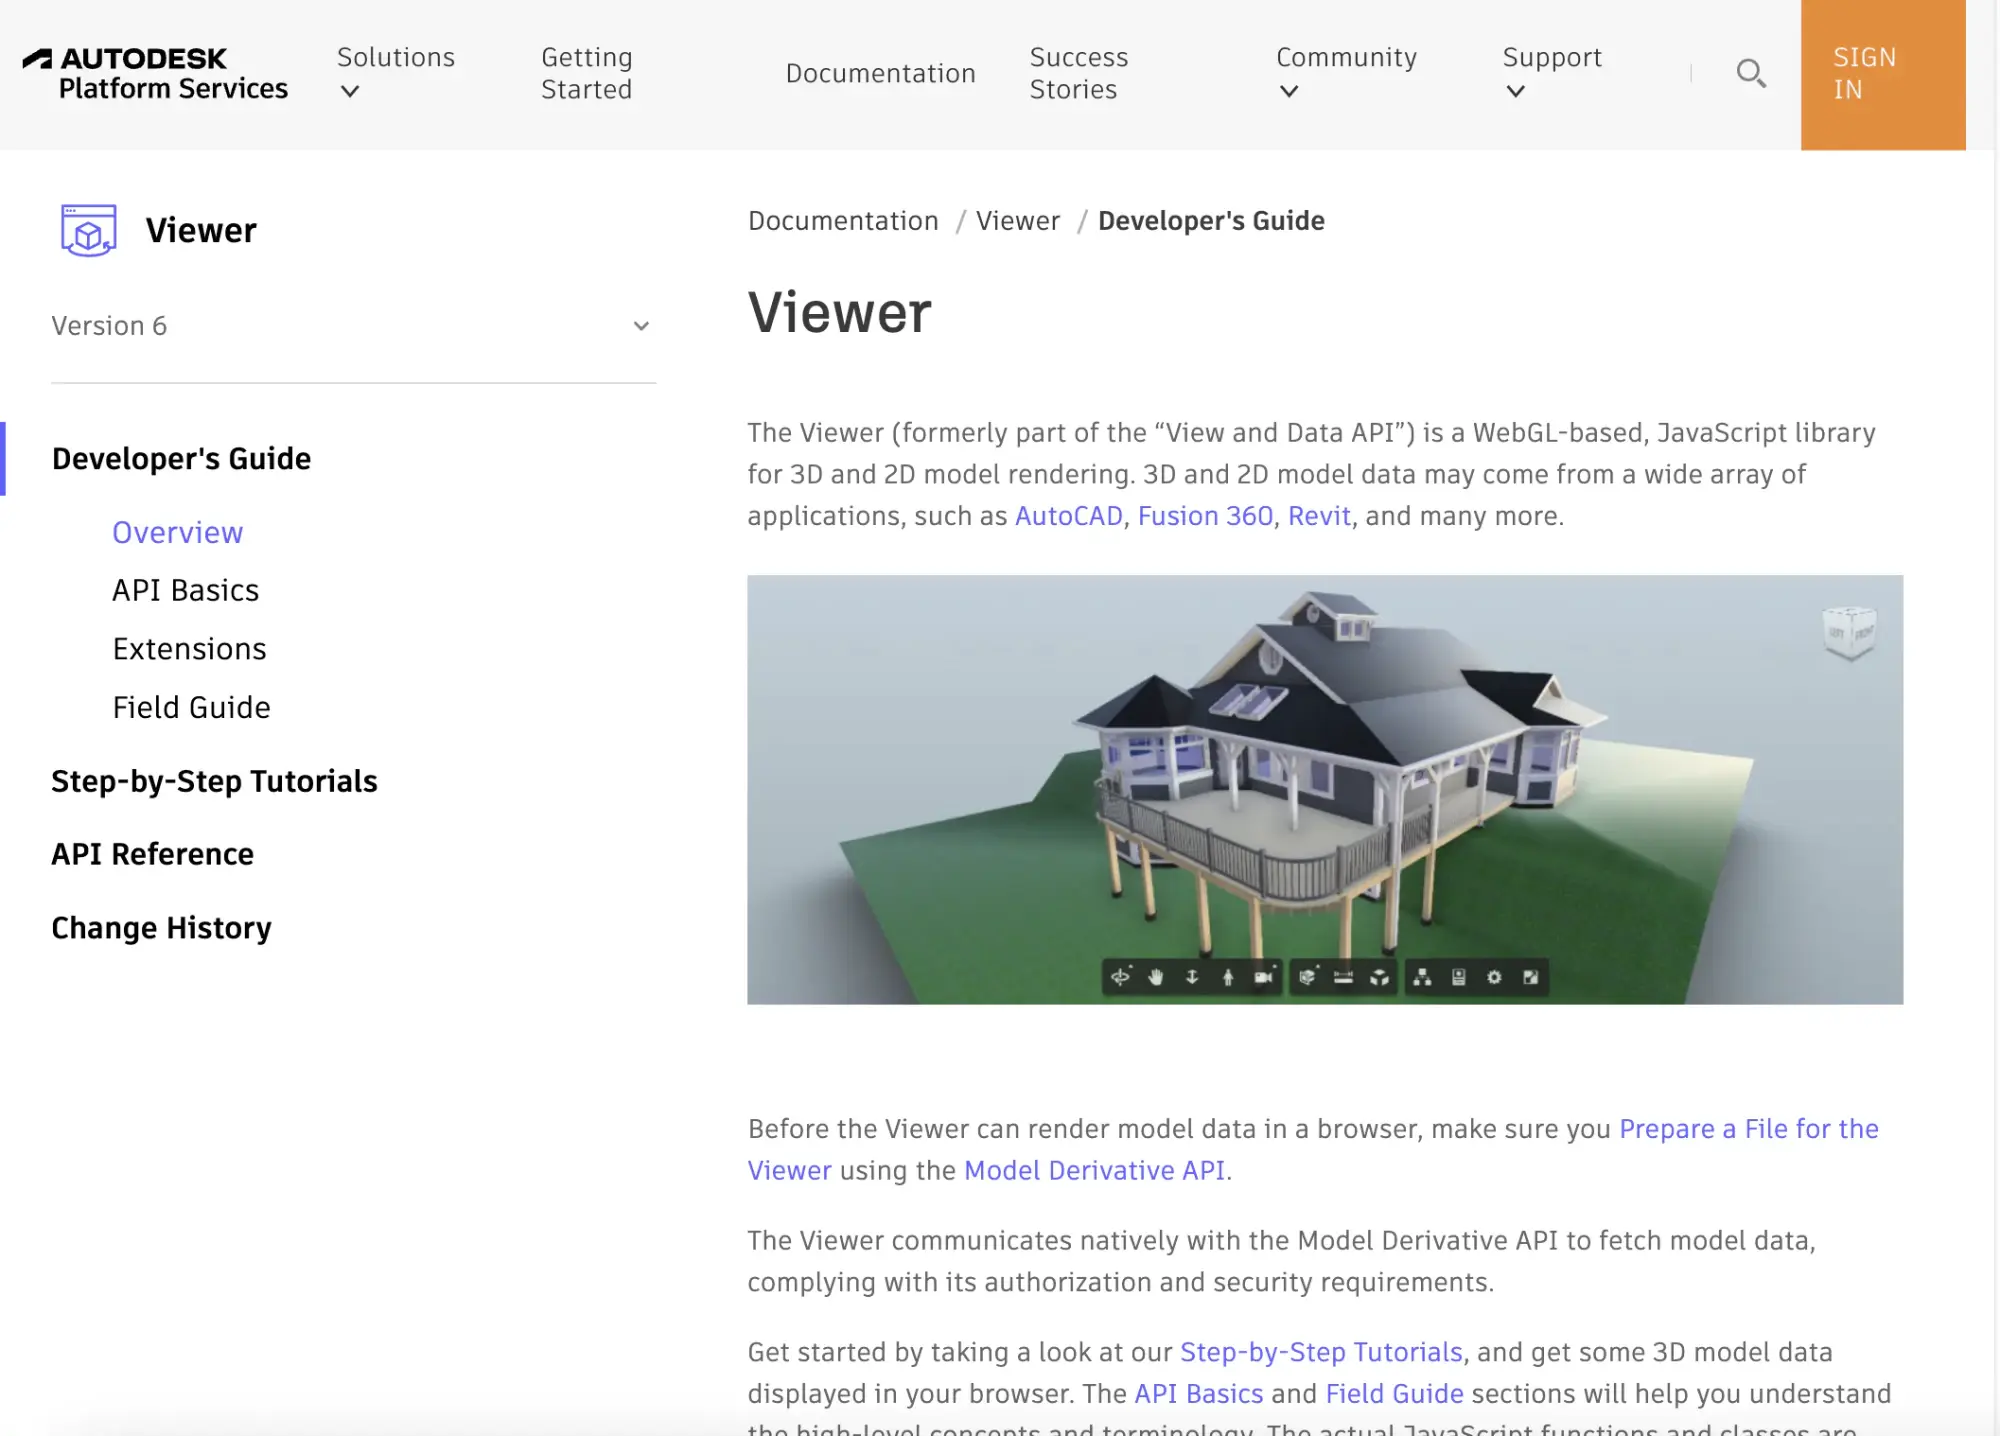Viewport: 2000px width, 1436px height.
Task: Select Developer's Guide in sidebar
Action: tap(181, 459)
